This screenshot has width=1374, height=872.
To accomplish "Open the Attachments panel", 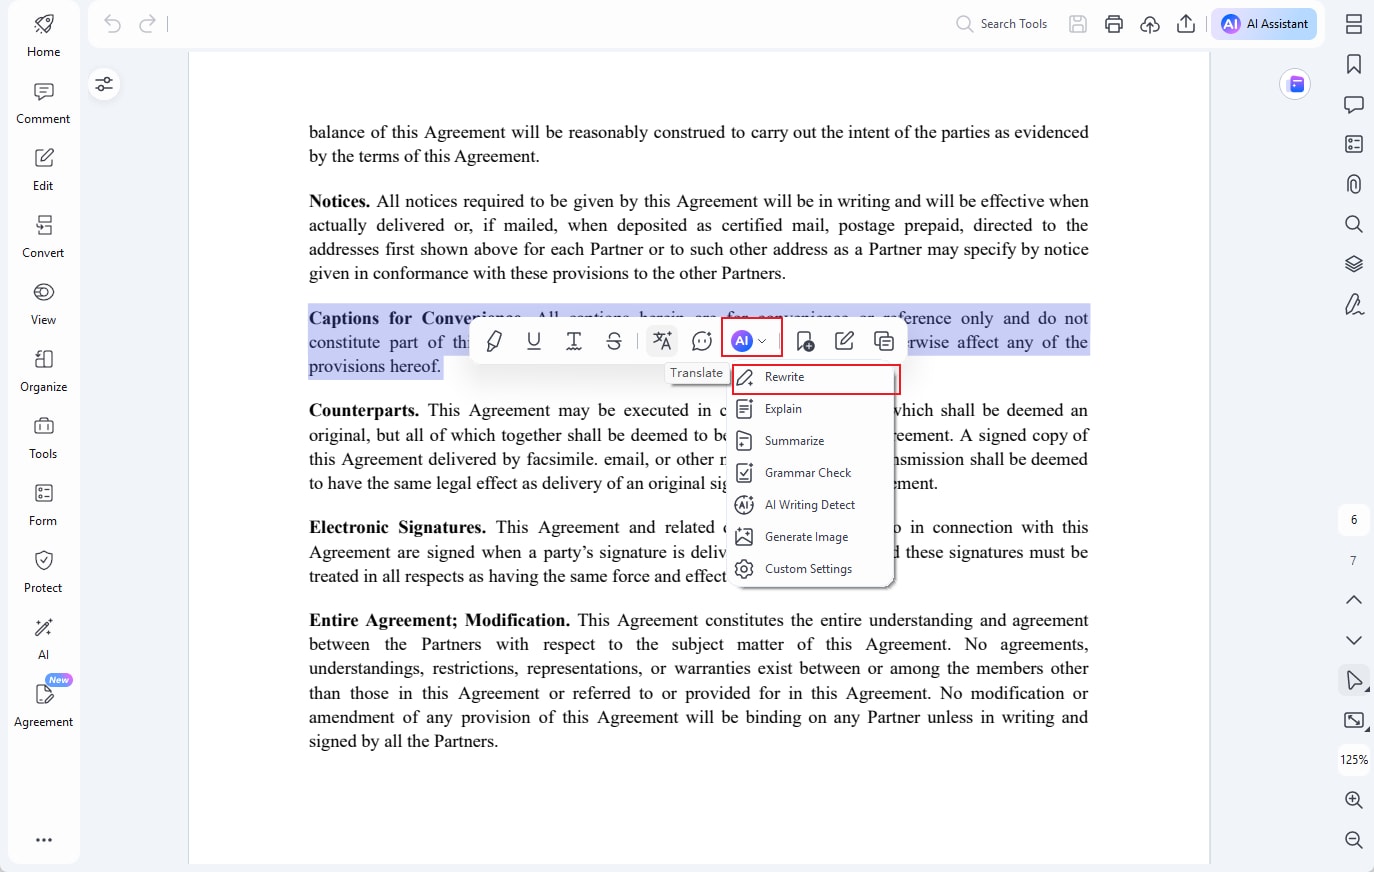I will pos(1354,184).
